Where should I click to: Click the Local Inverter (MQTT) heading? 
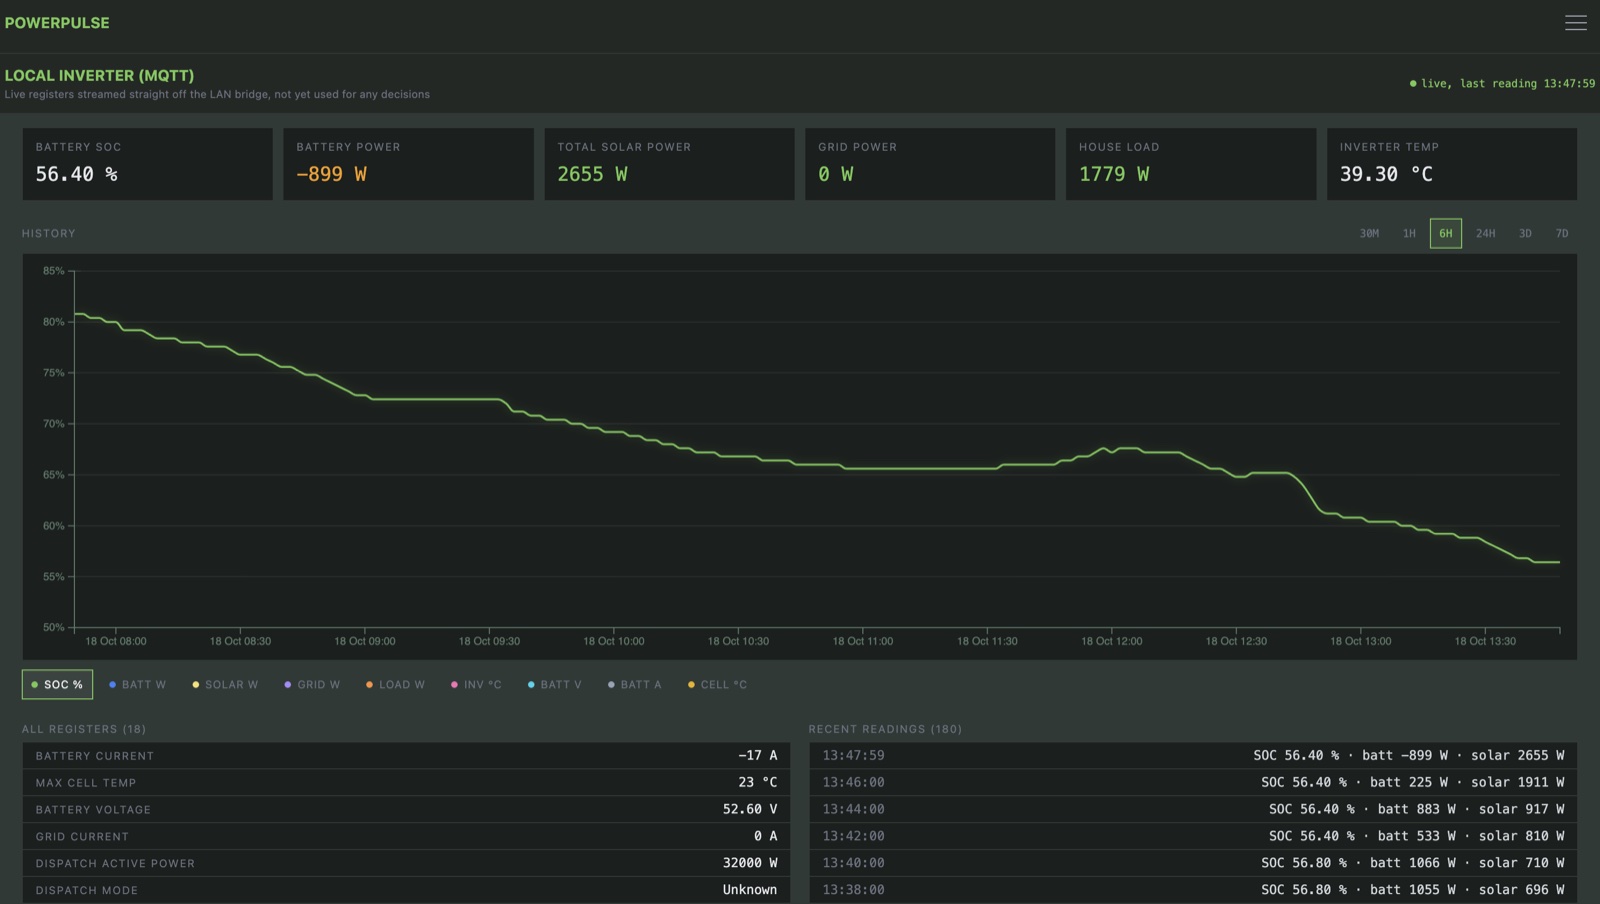click(x=99, y=75)
